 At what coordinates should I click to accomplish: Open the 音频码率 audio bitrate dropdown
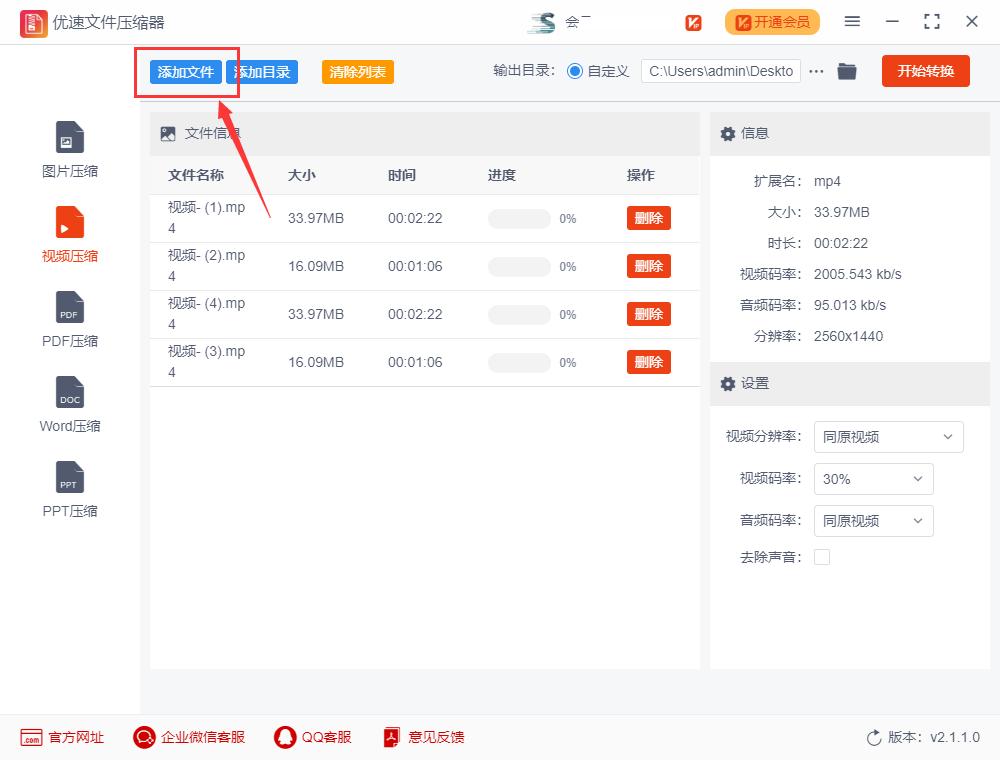(x=873, y=521)
